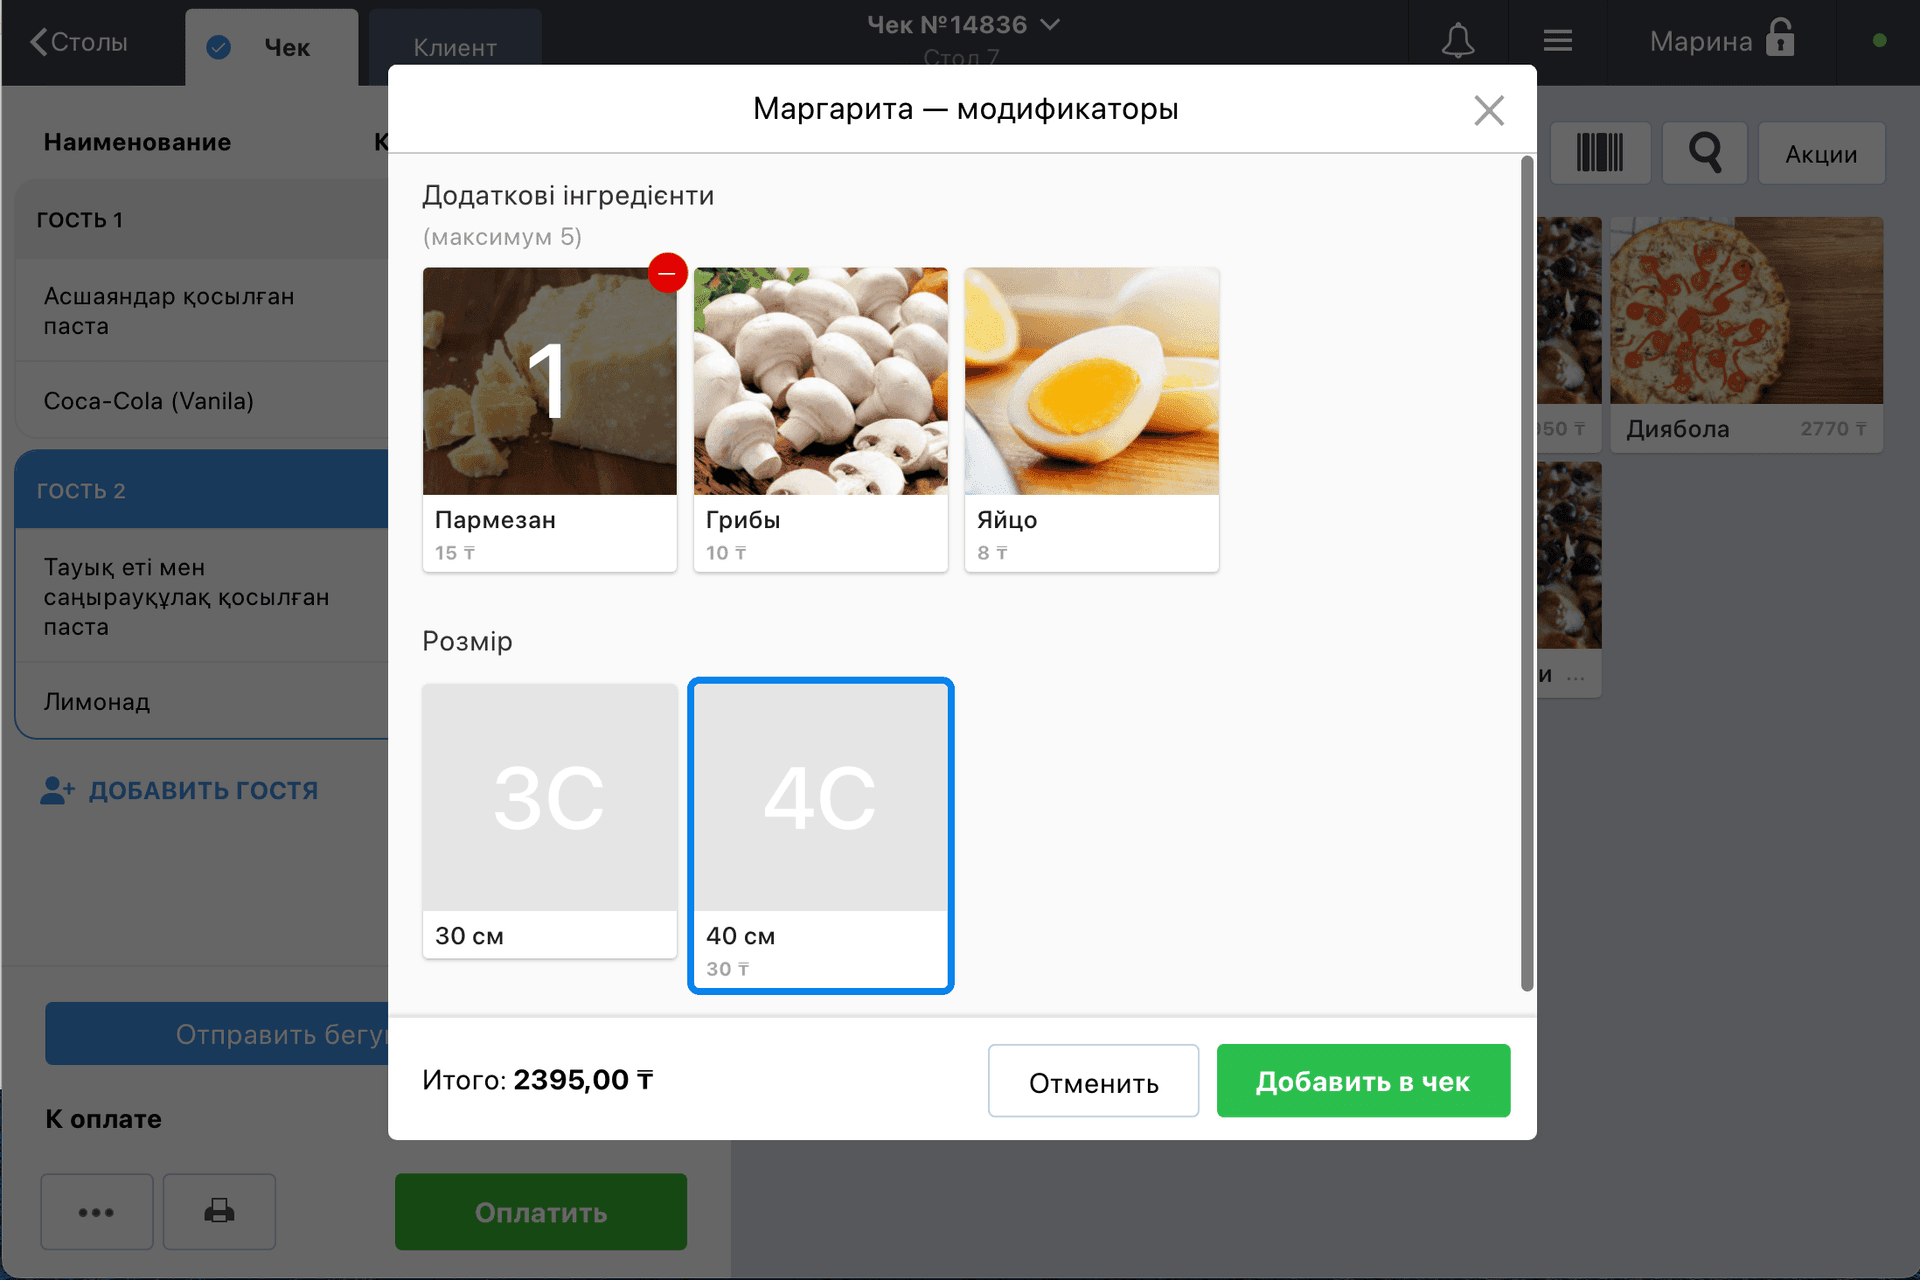Switch to the Клиент tab
Viewport: 1920px width, 1280px height.
click(455, 47)
